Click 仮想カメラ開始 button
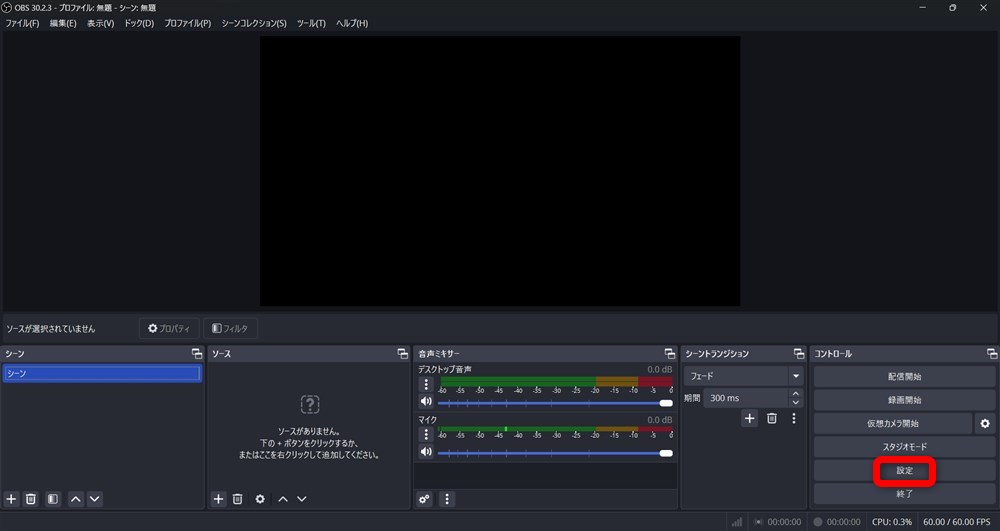The width and height of the screenshot is (1000, 531). pos(893,423)
